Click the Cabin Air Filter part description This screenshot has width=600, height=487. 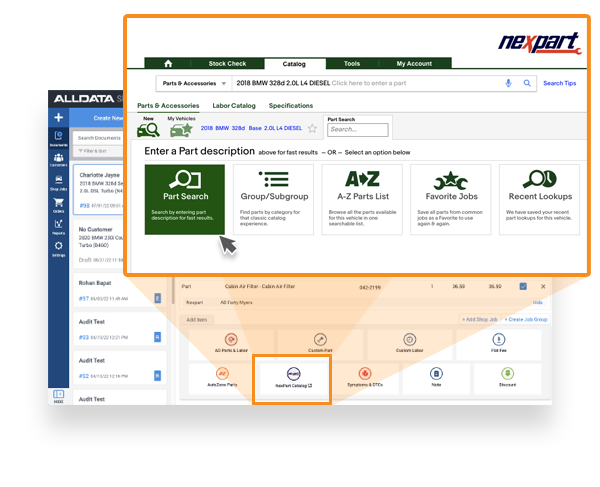tap(260, 286)
